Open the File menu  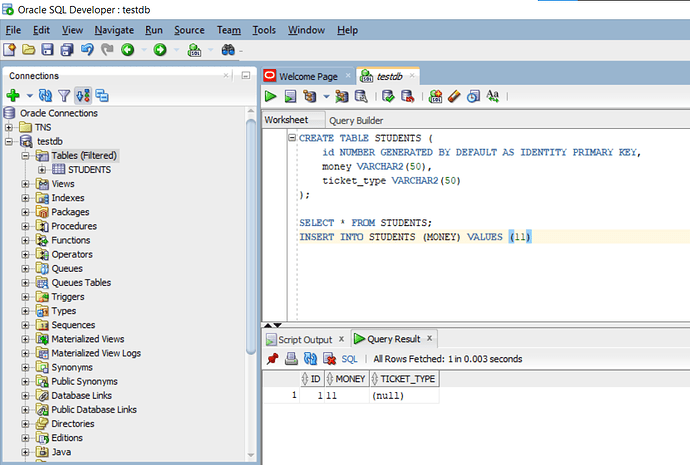click(x=13, y=30)
